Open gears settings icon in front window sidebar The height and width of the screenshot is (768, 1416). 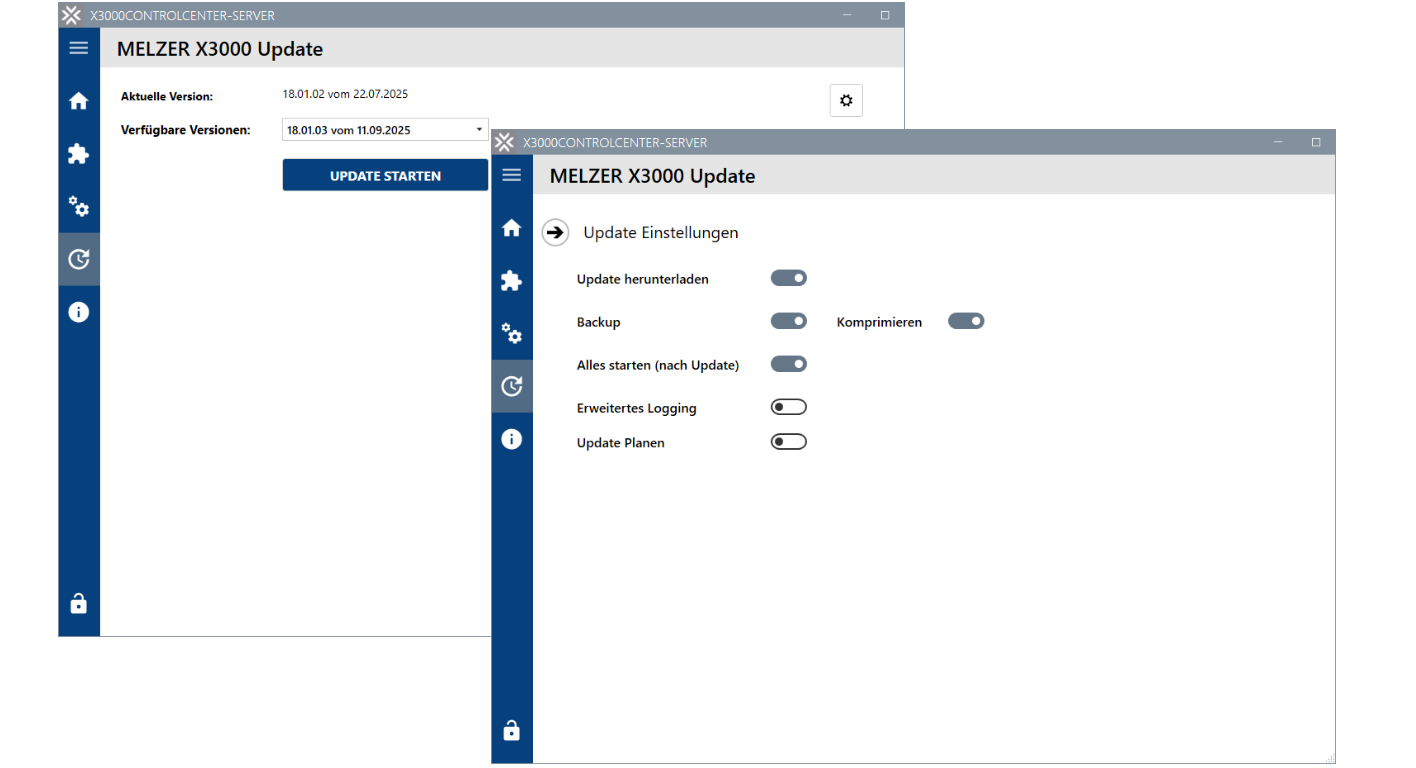(x=511, y=333)
